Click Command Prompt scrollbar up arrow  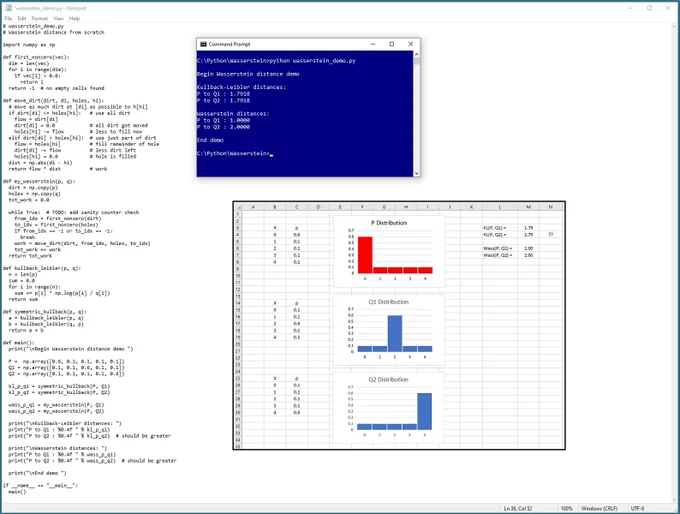click(x=417, y=54)
